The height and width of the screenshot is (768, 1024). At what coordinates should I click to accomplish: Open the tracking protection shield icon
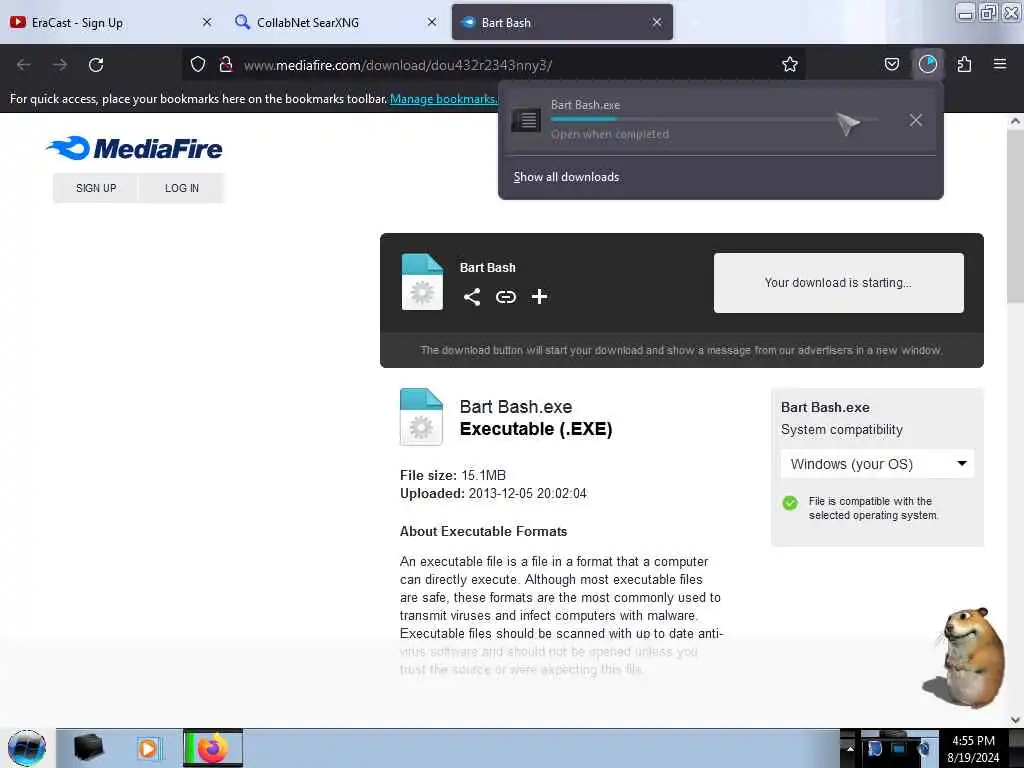click(198, 64)
